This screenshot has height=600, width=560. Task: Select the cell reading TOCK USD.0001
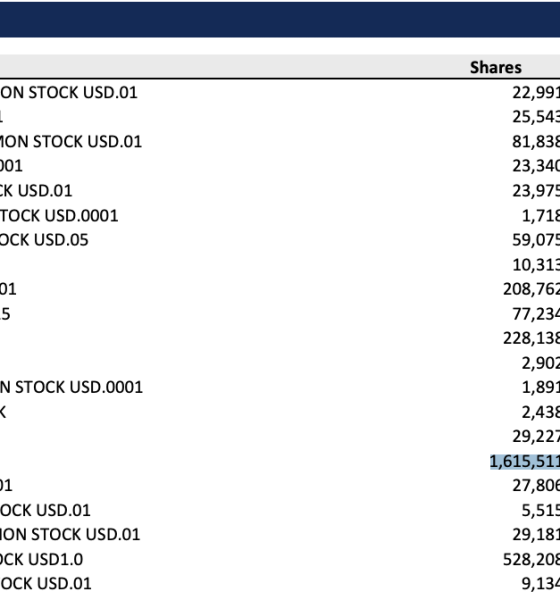pyautogui.click(x=59, y=215)
